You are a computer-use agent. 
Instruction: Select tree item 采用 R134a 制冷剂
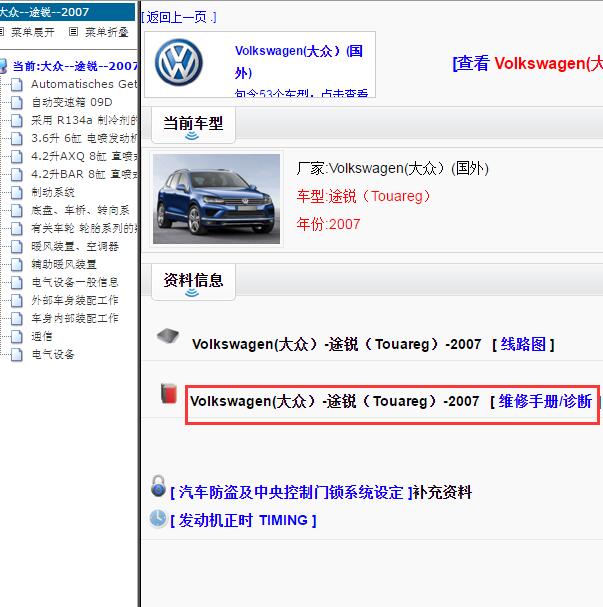84,120
